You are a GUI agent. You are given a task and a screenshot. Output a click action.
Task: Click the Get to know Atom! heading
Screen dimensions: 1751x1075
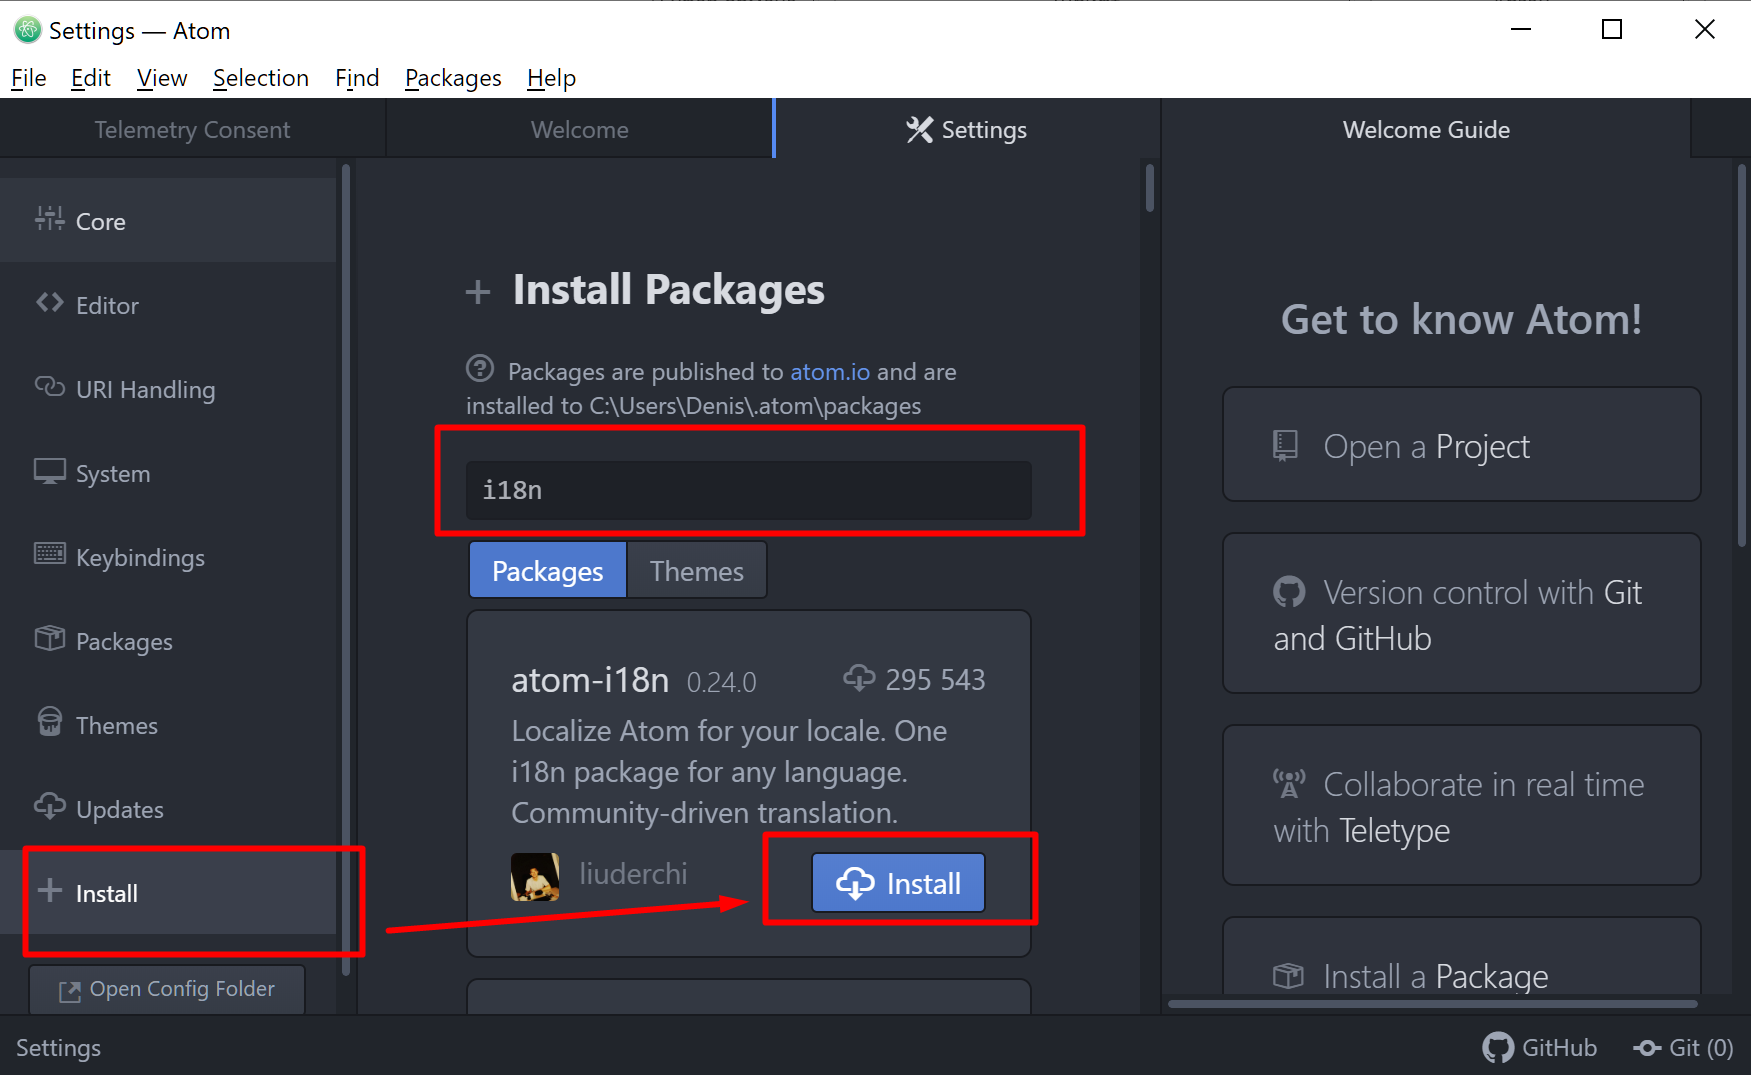coord(1461,320)
